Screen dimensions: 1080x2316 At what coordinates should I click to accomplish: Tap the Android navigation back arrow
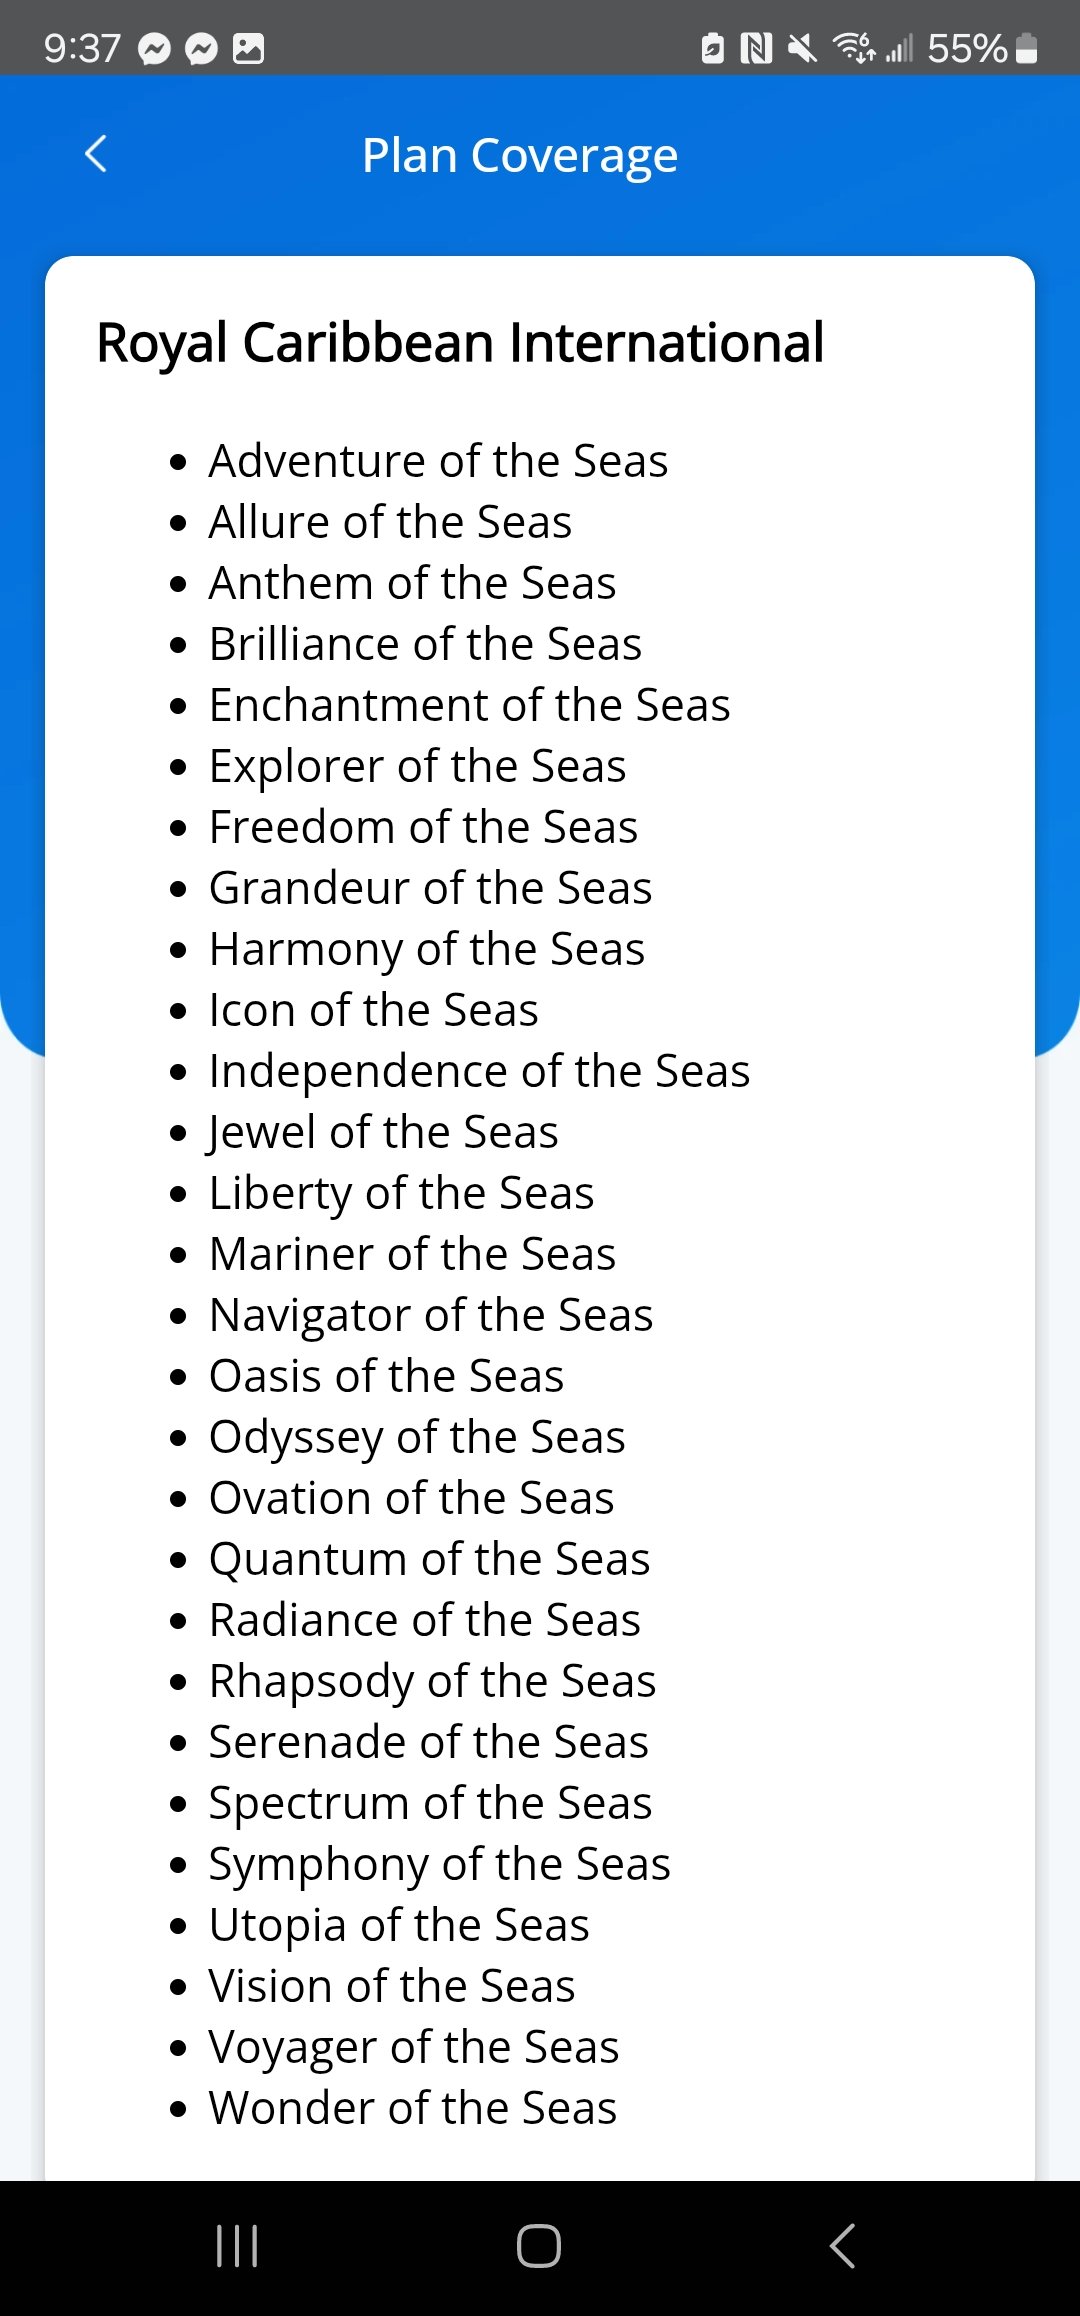[x=842, y=2246]
